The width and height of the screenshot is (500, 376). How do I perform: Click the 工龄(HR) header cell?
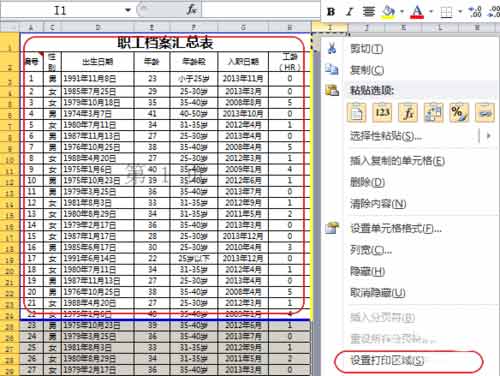tap(289, 62)
